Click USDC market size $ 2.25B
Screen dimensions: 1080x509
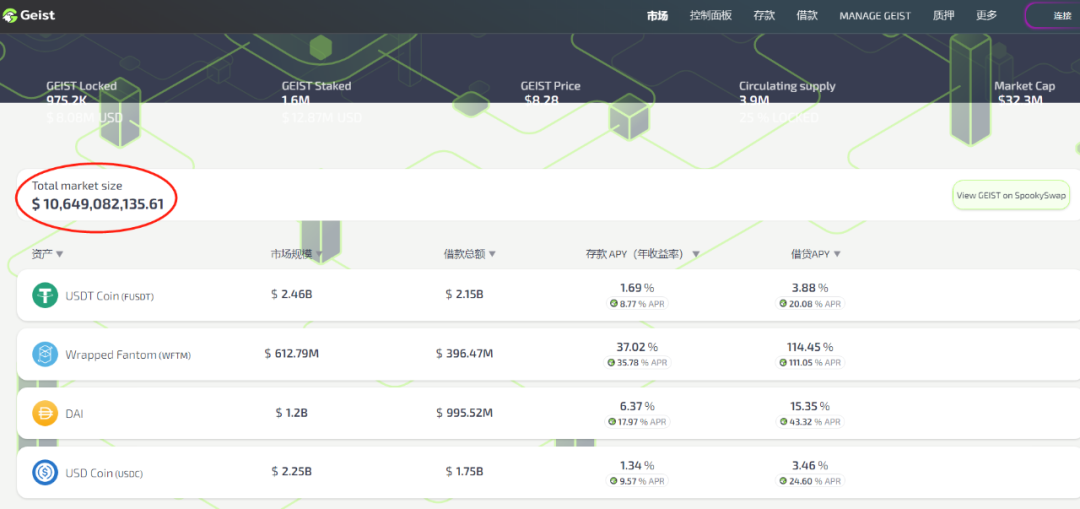291,472
